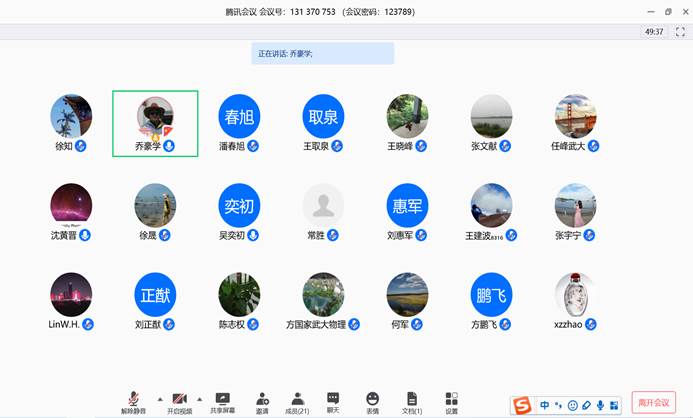
Task: Start screen sharing via 共享屏幕
Action: pyautogui.click(x=222, y=401)
